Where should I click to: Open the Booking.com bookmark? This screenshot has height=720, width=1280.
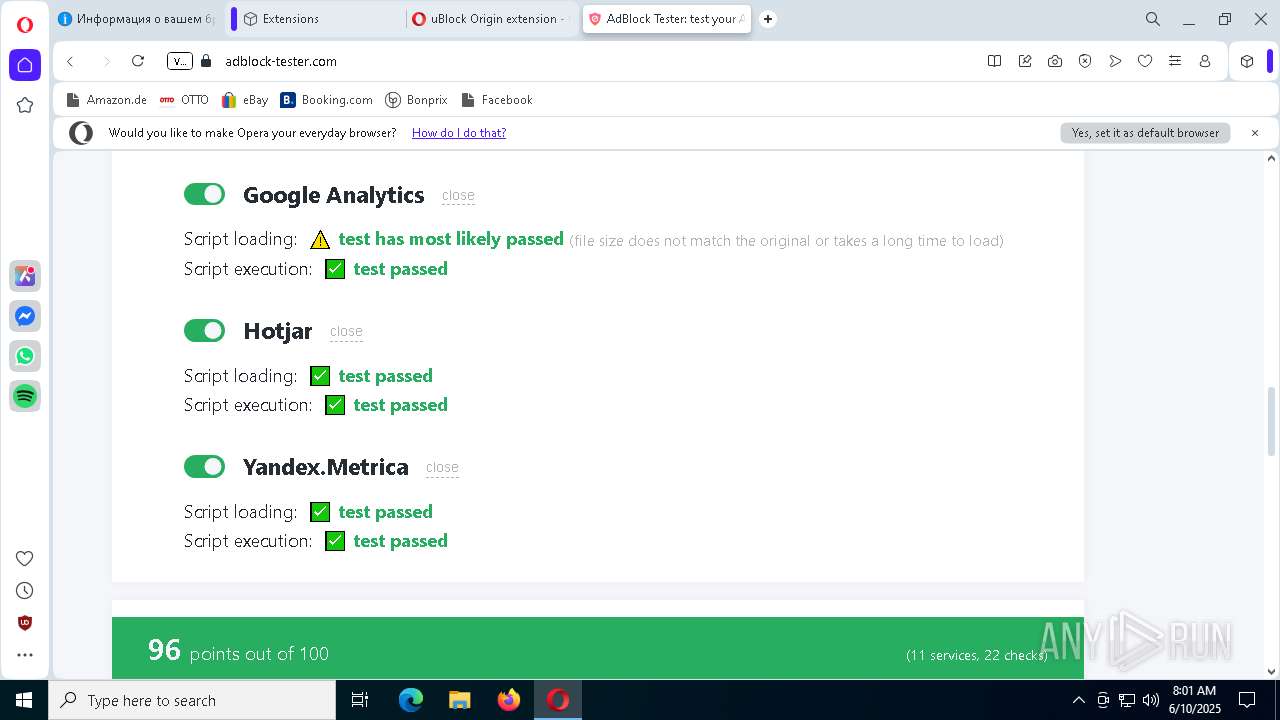[x=327, y=100]
